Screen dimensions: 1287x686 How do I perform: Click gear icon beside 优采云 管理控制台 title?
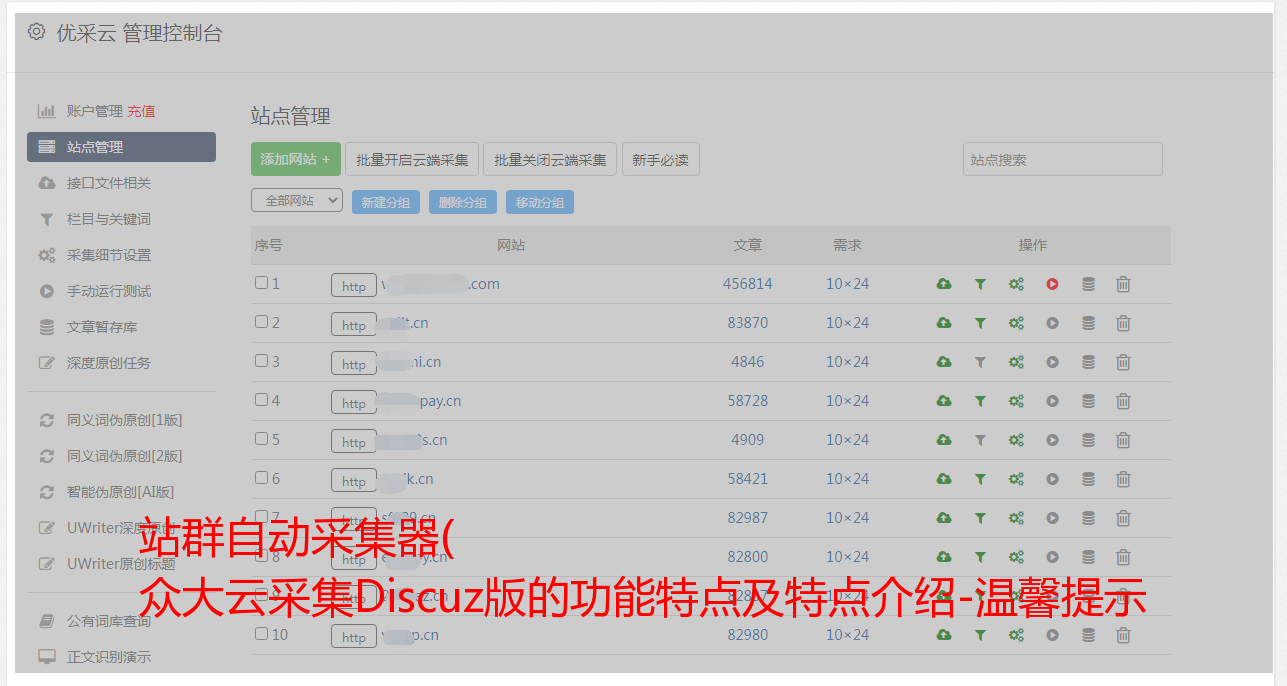(36, 32)
